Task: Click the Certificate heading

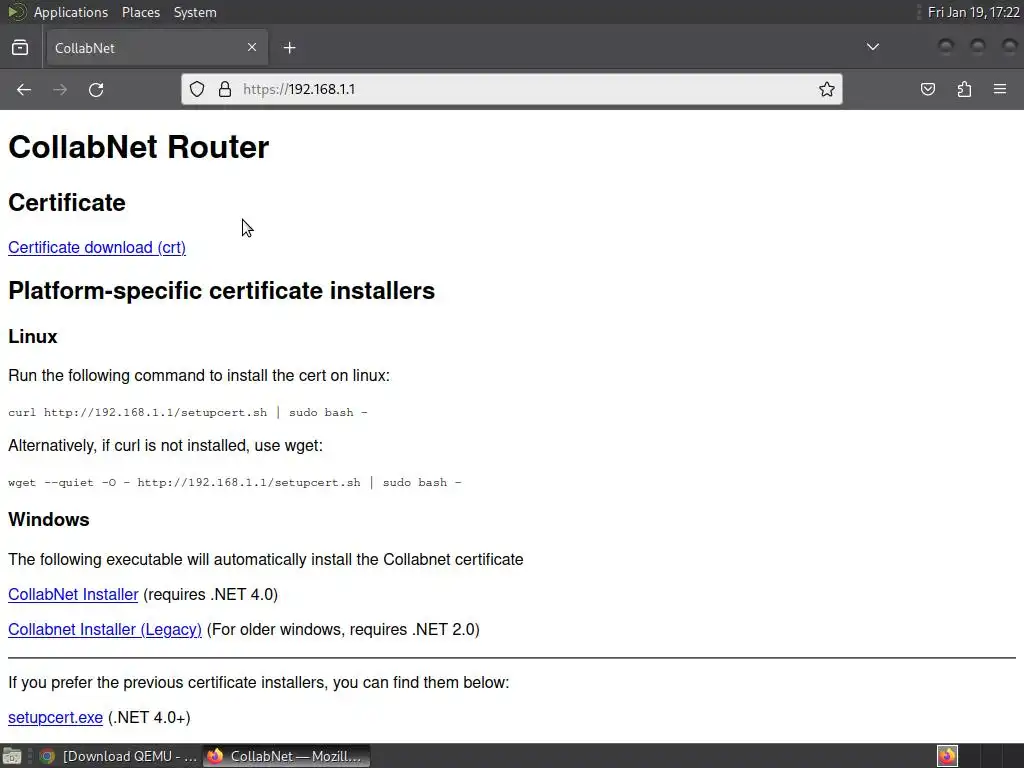Action: pos(67,202)
